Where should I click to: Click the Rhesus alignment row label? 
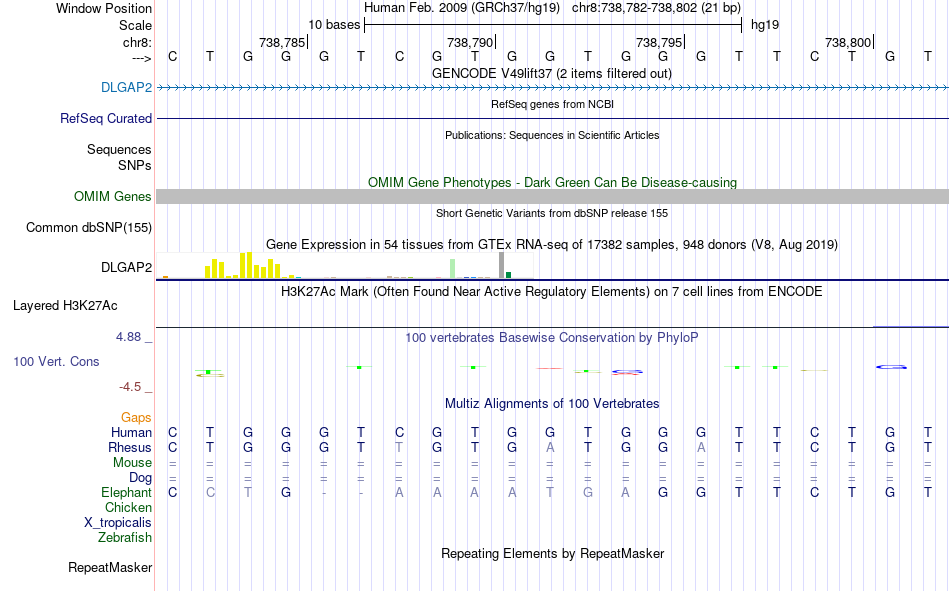[130, 447]
